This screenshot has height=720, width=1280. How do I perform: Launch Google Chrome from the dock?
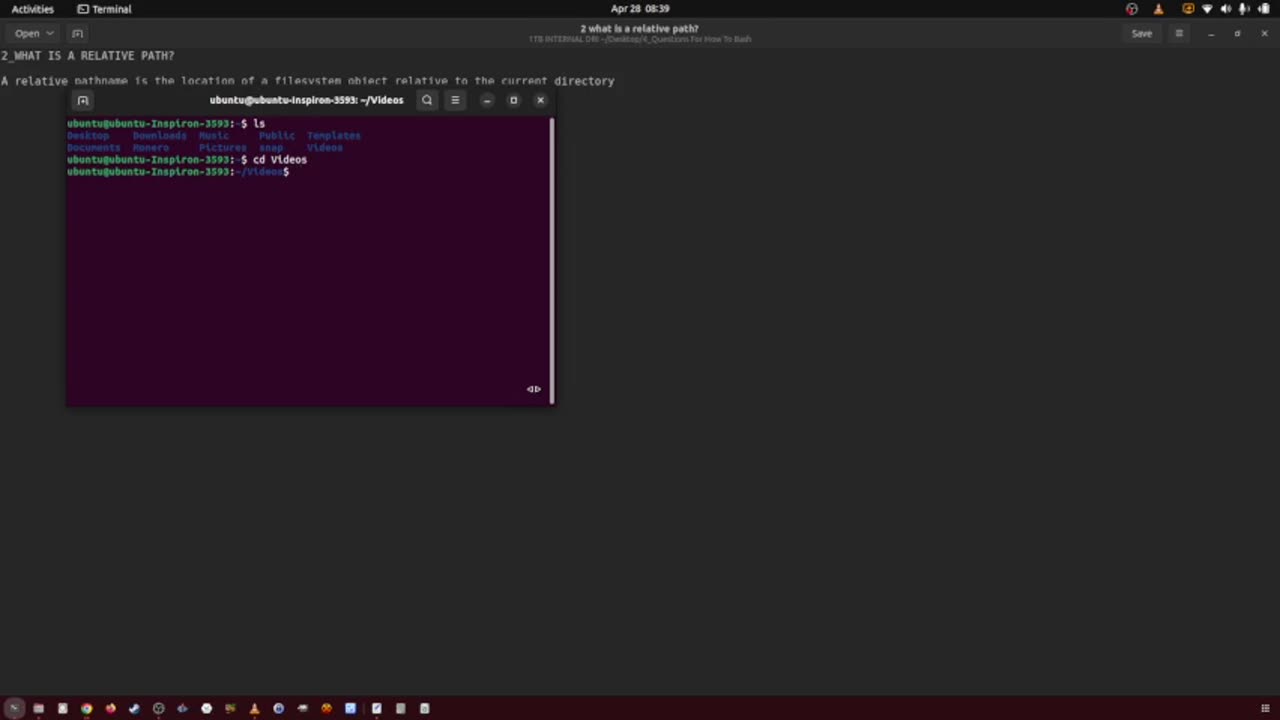[x=86, y=708]
